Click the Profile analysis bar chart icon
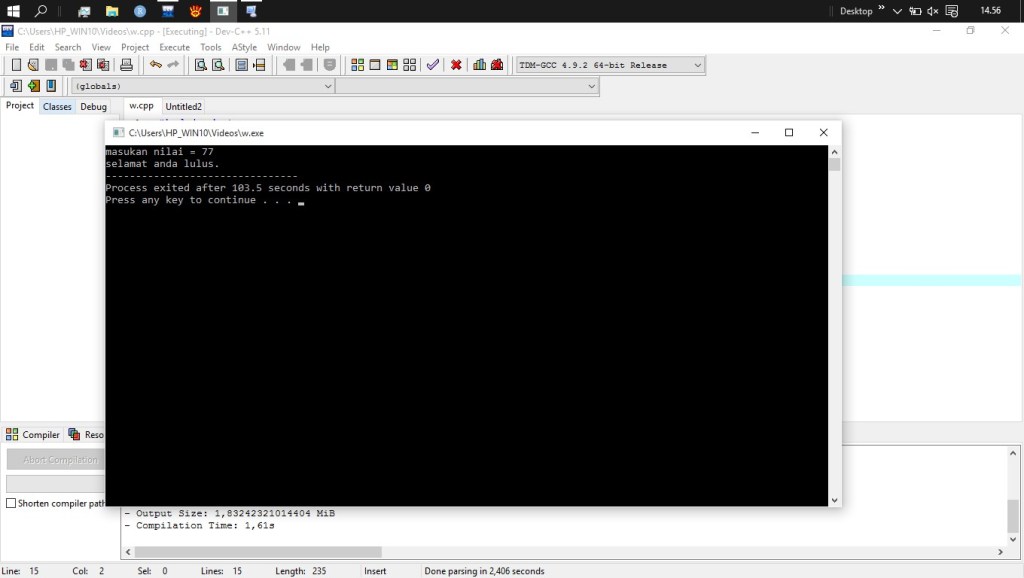 coord(479,65)
